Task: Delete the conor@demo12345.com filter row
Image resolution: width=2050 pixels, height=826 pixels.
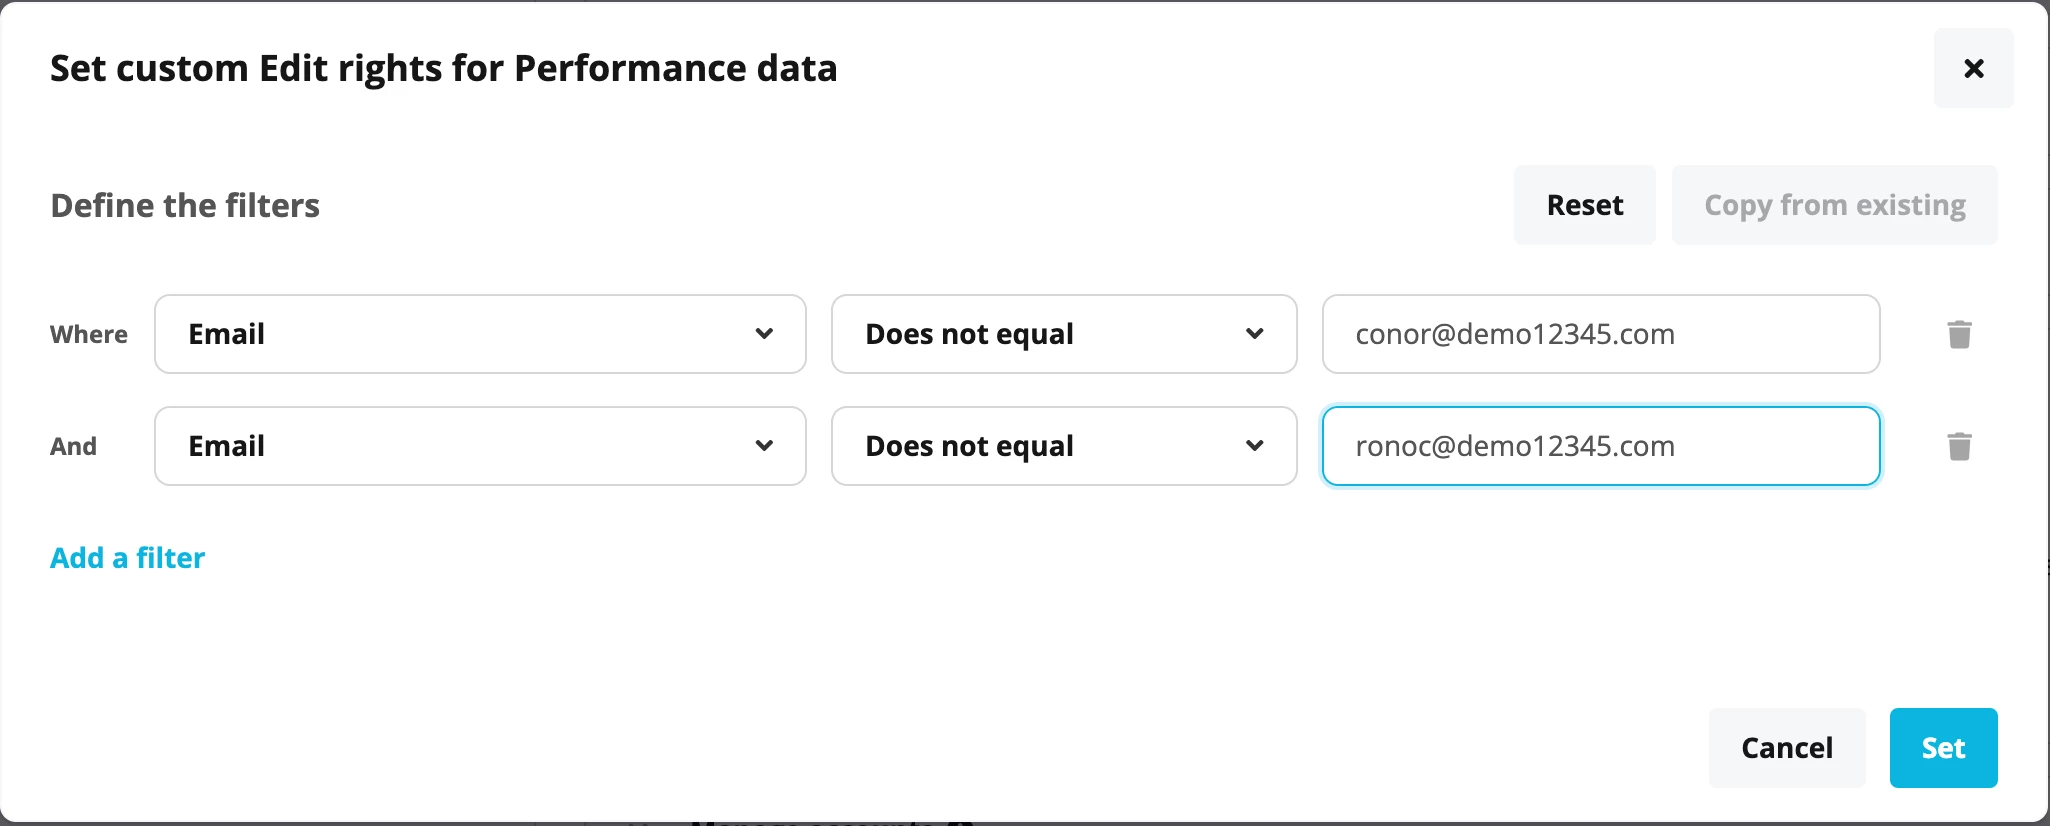Action: coord(1959,334)
